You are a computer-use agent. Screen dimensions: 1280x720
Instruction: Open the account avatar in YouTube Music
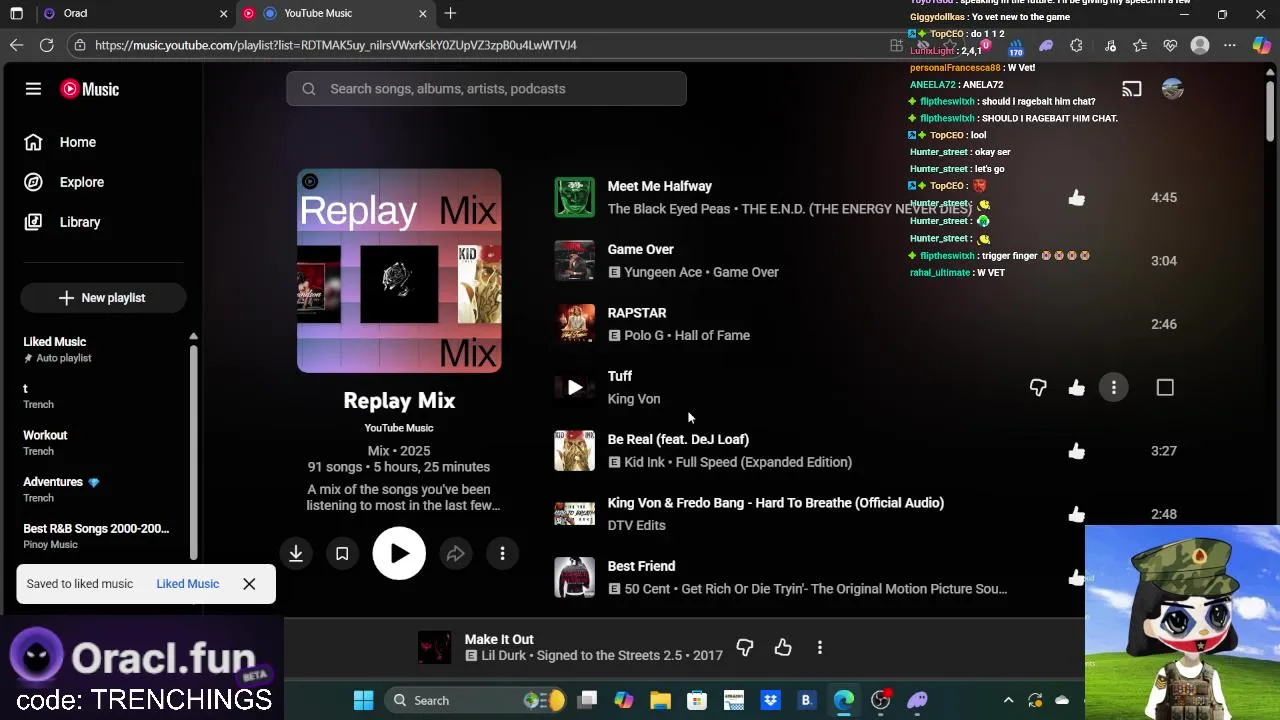point(1173,89)
